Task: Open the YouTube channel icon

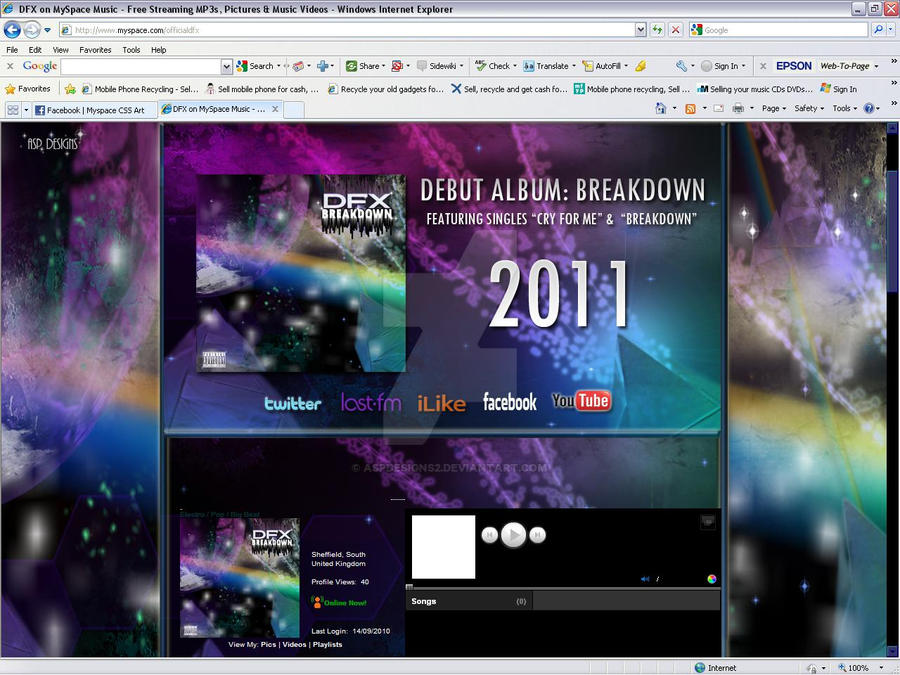Action: tap(582, 400)
